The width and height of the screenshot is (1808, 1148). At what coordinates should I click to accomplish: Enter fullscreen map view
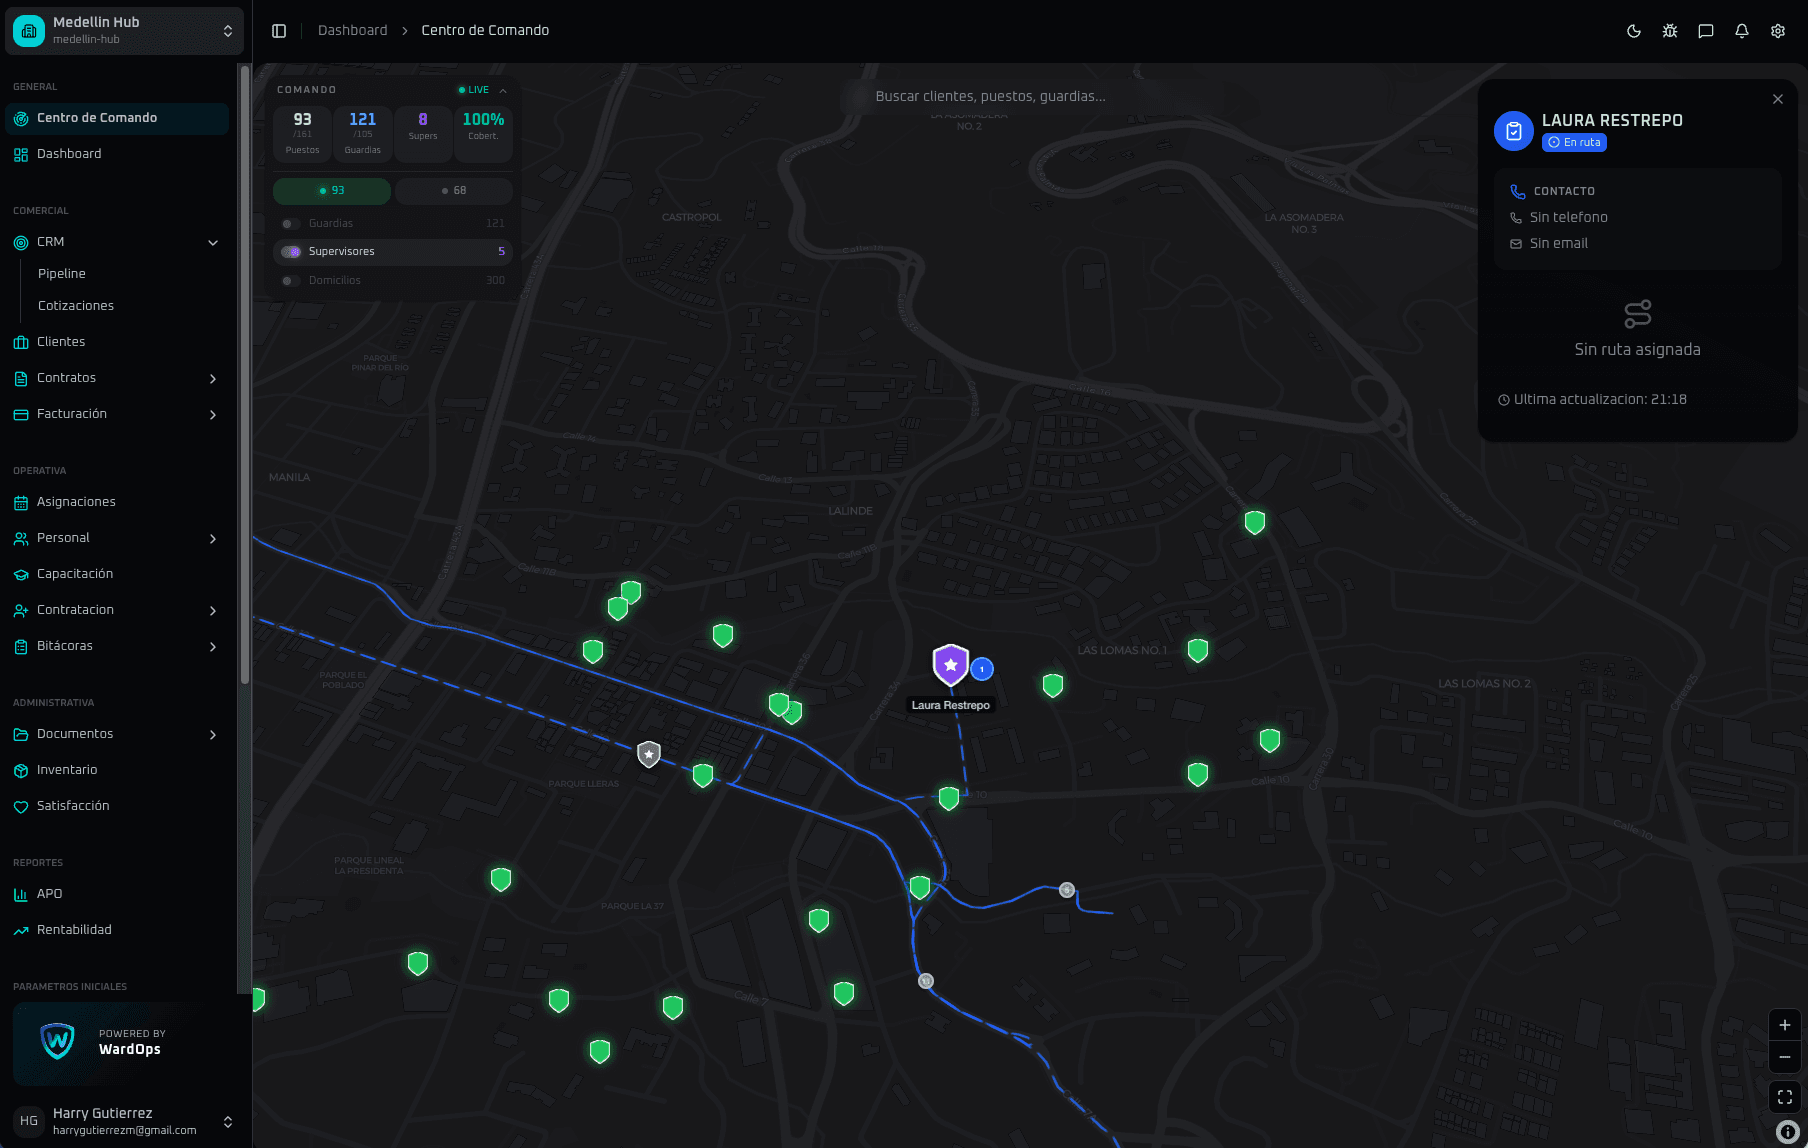tap(1785, 1097)
